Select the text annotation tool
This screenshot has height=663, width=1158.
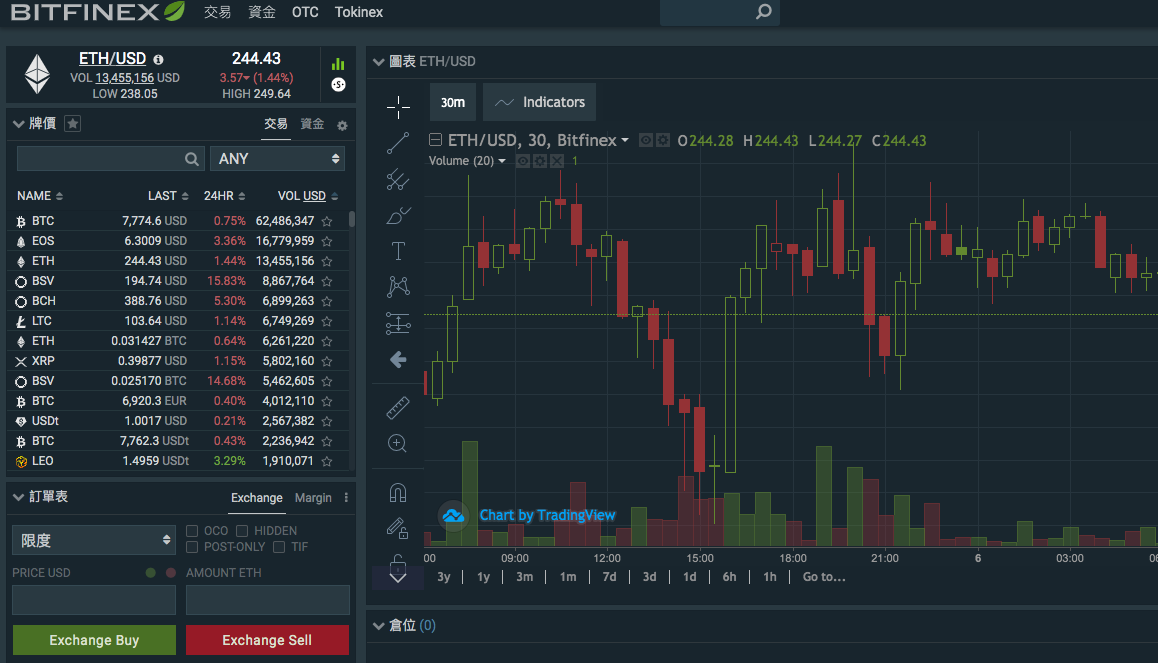[x=398, y=251]
